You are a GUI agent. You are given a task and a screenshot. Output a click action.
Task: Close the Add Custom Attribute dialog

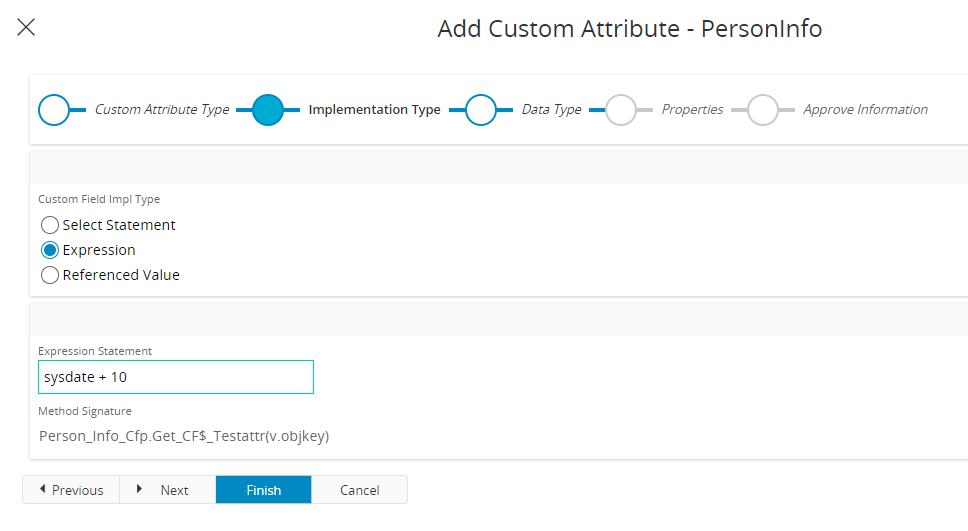(x=26, y=27)
